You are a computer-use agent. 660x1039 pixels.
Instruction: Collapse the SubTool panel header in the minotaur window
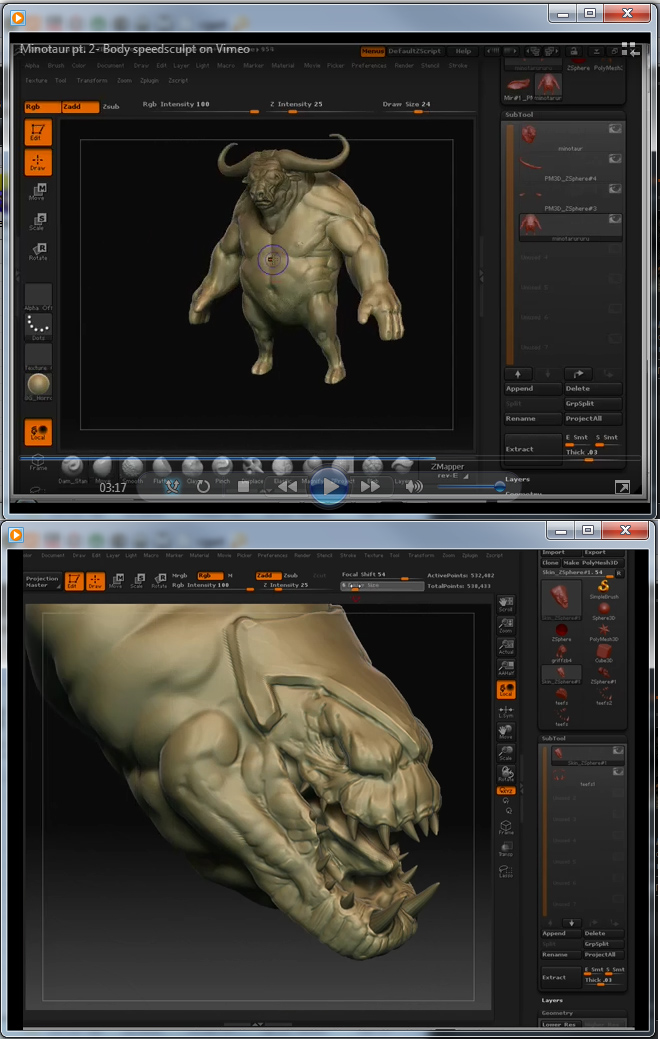coord(519,115)
